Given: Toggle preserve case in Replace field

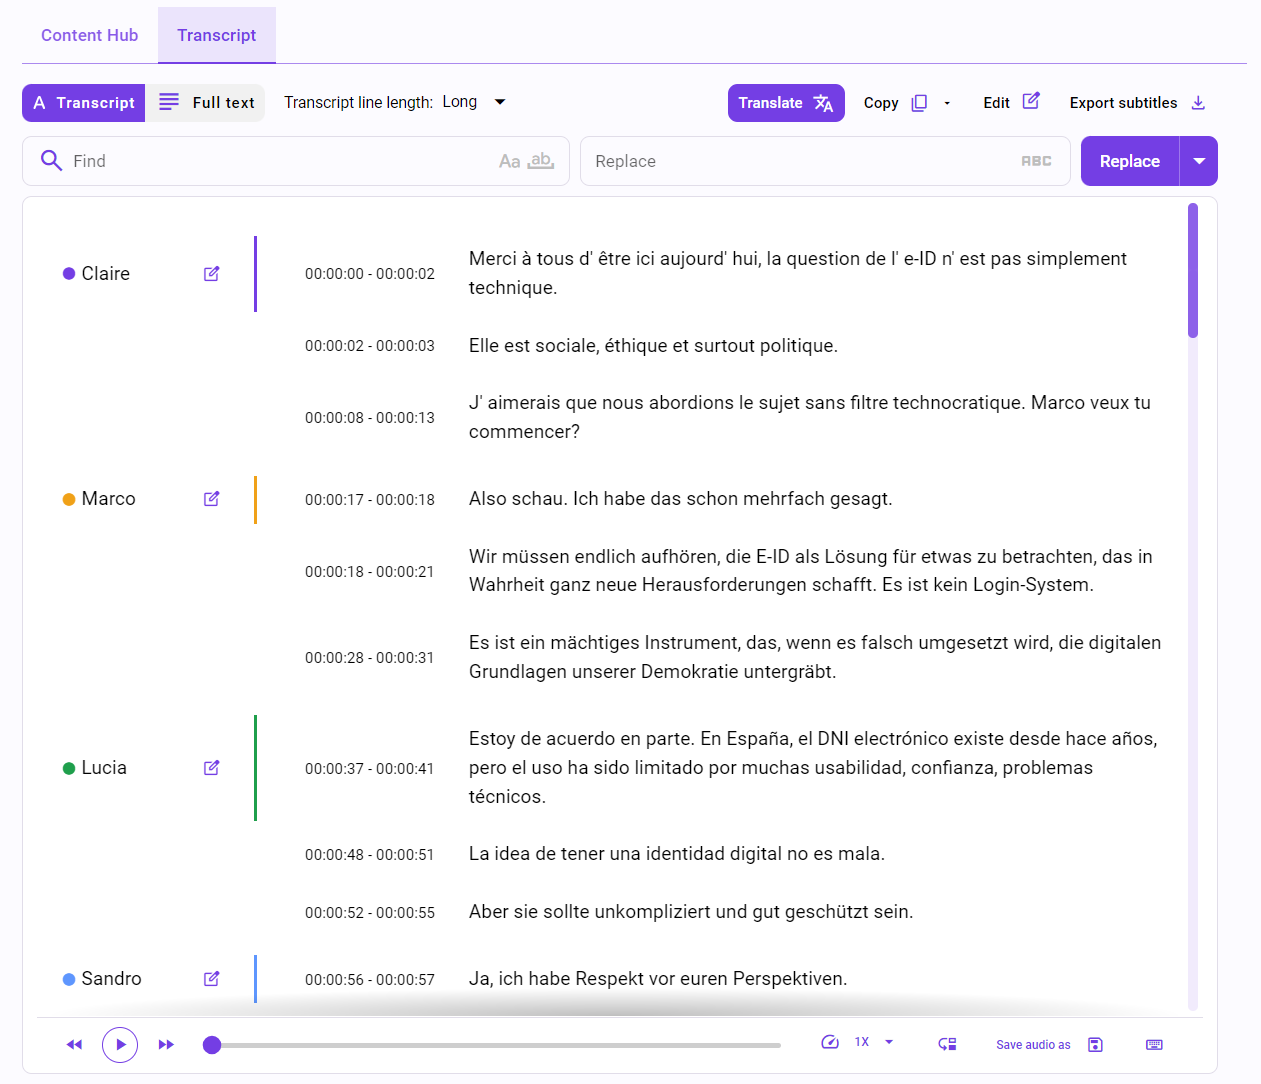Looking at the screenshot, I should tap(1036, 160).
